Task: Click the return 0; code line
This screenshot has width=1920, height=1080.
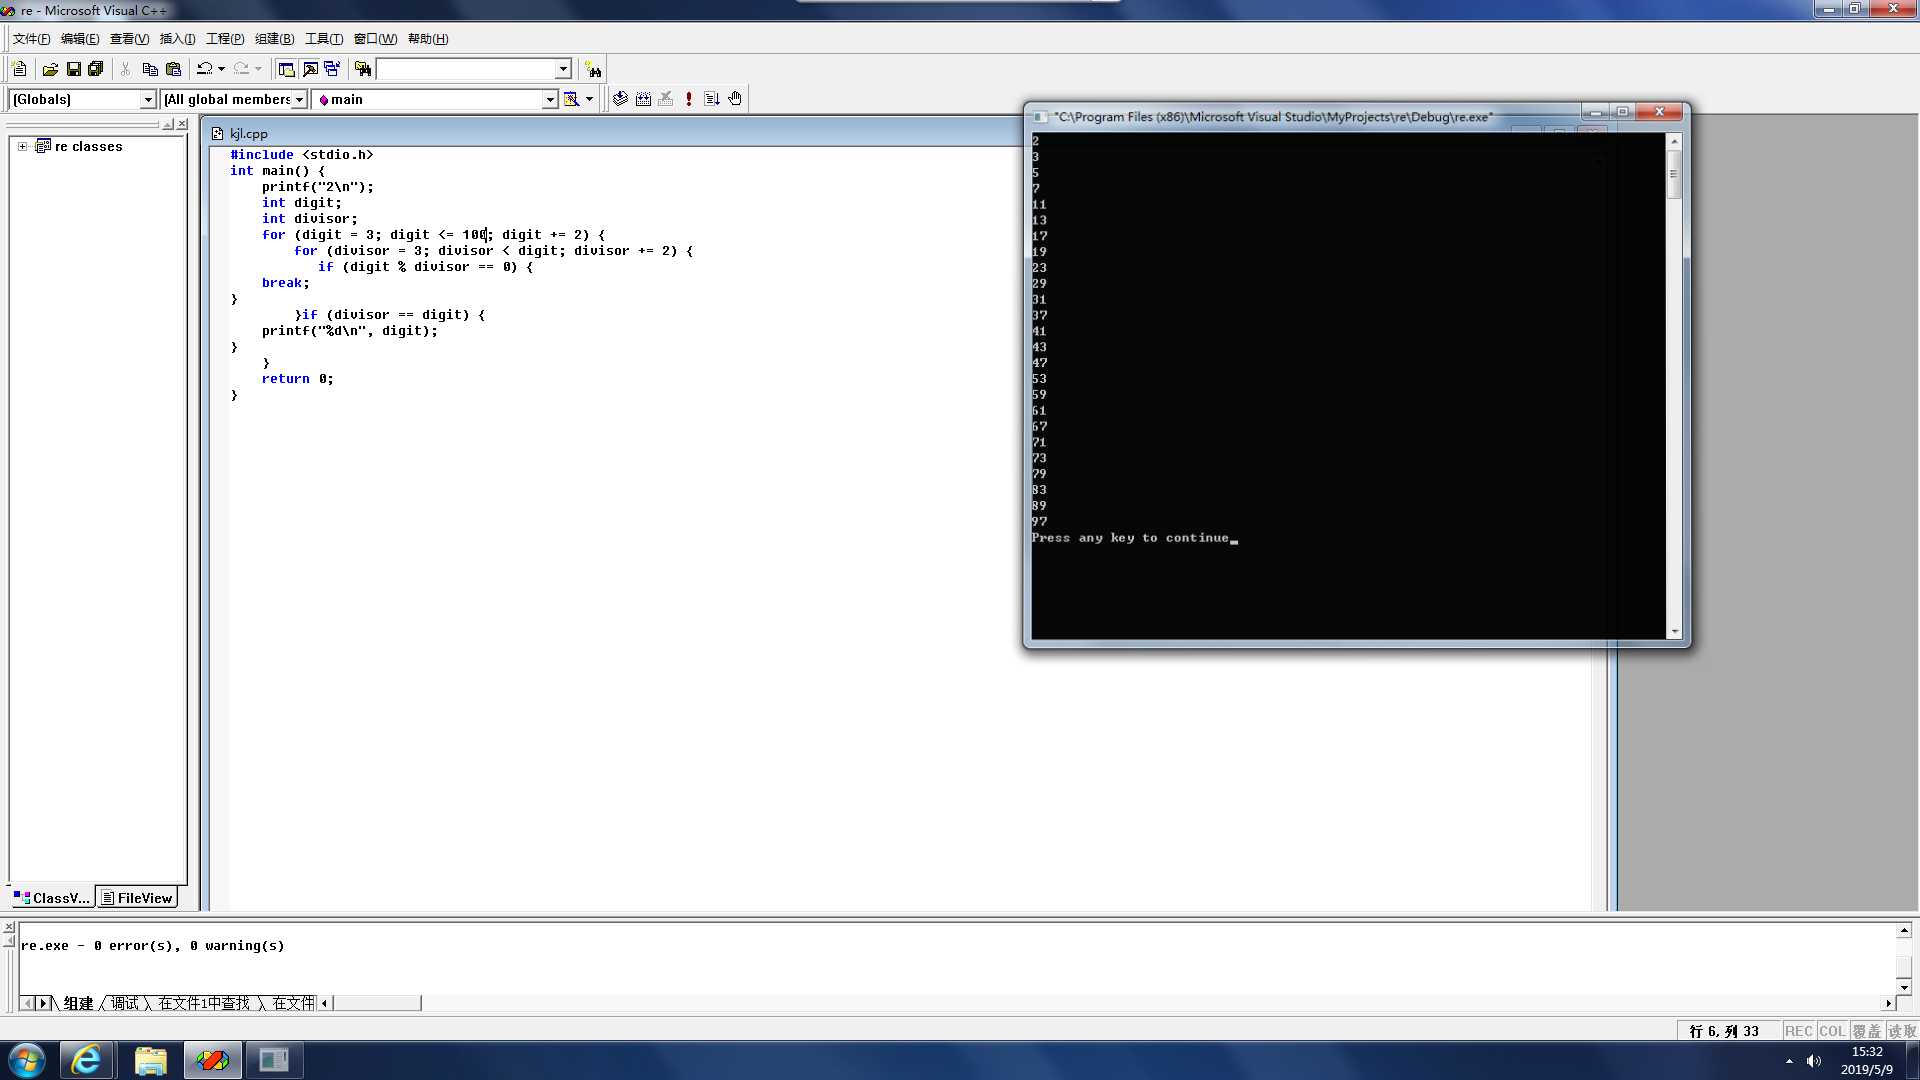Action: (298, 379)
